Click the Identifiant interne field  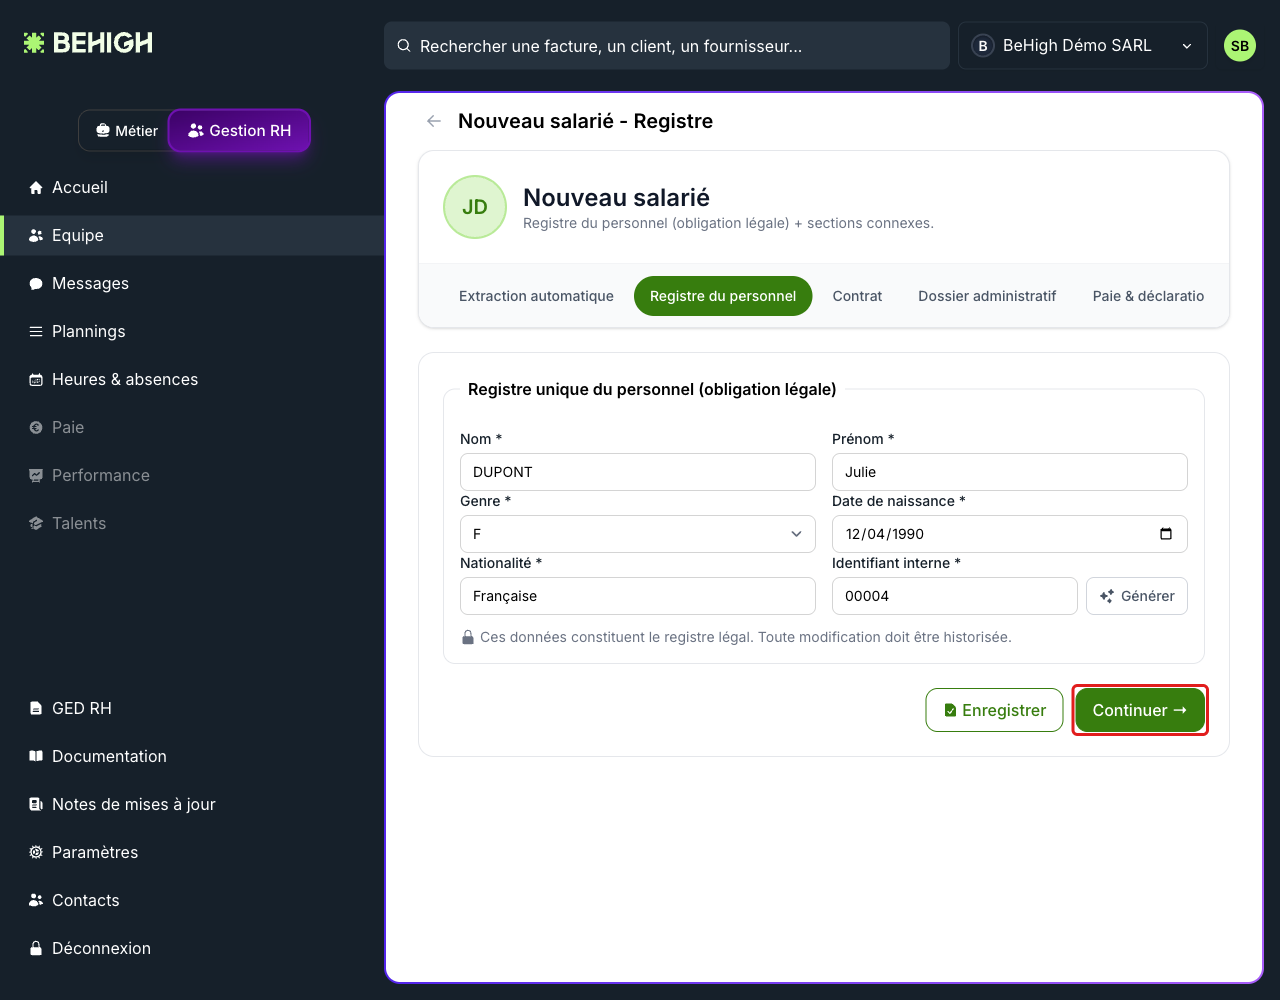(x=955, y=596)
